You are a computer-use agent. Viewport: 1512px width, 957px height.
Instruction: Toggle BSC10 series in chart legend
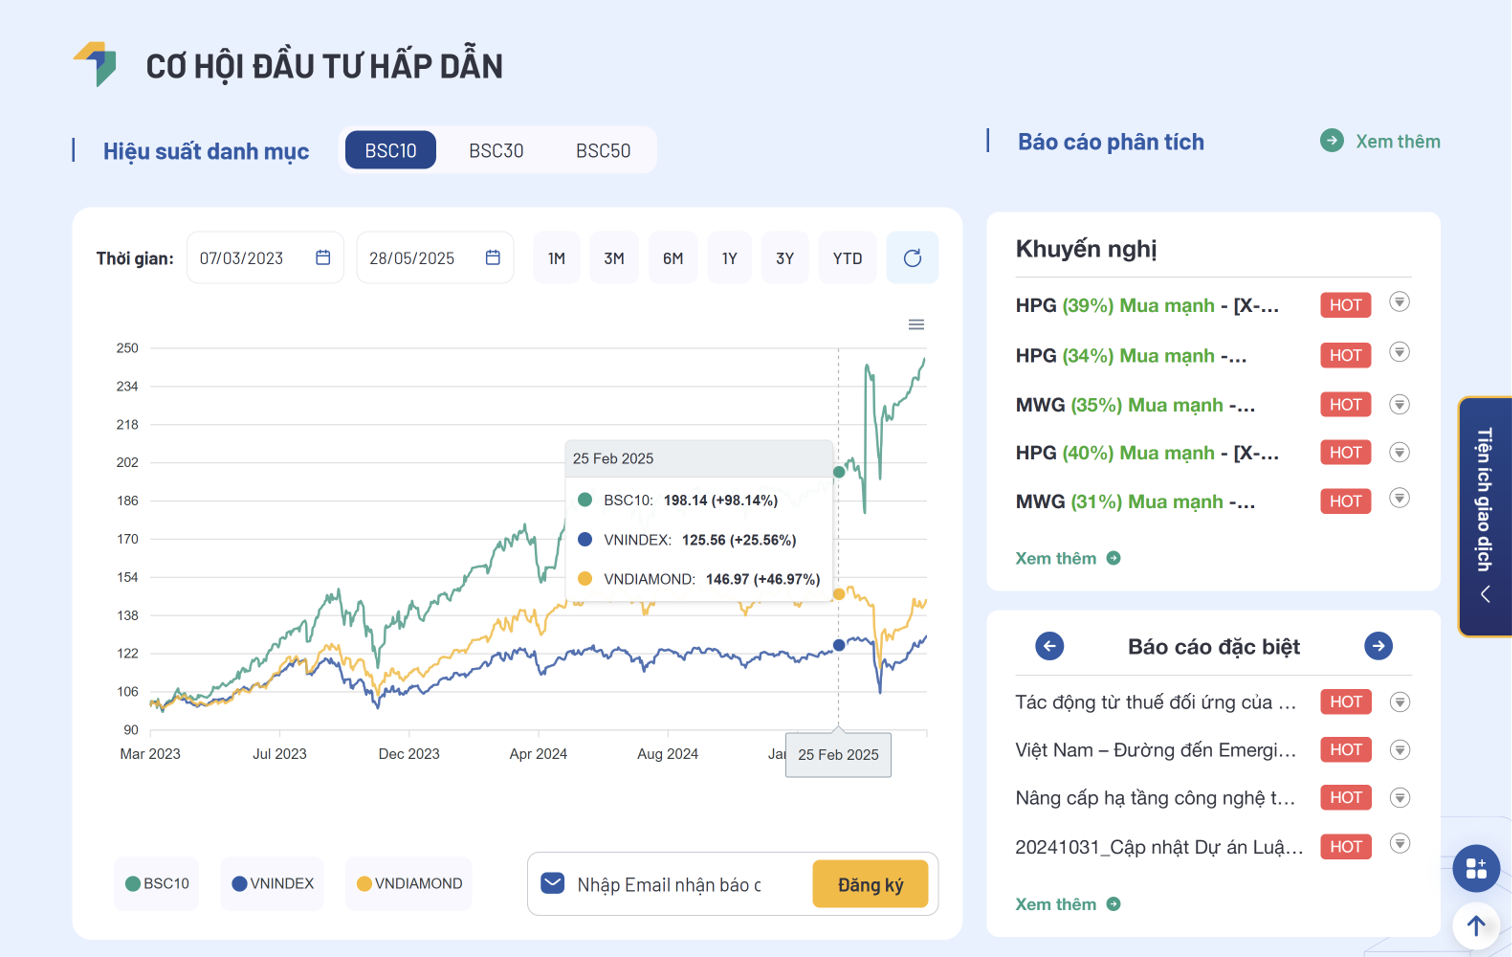click(x=157, y=884)
